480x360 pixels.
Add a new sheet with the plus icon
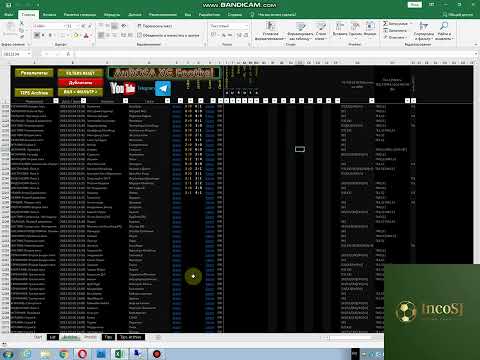pos(158,337)
